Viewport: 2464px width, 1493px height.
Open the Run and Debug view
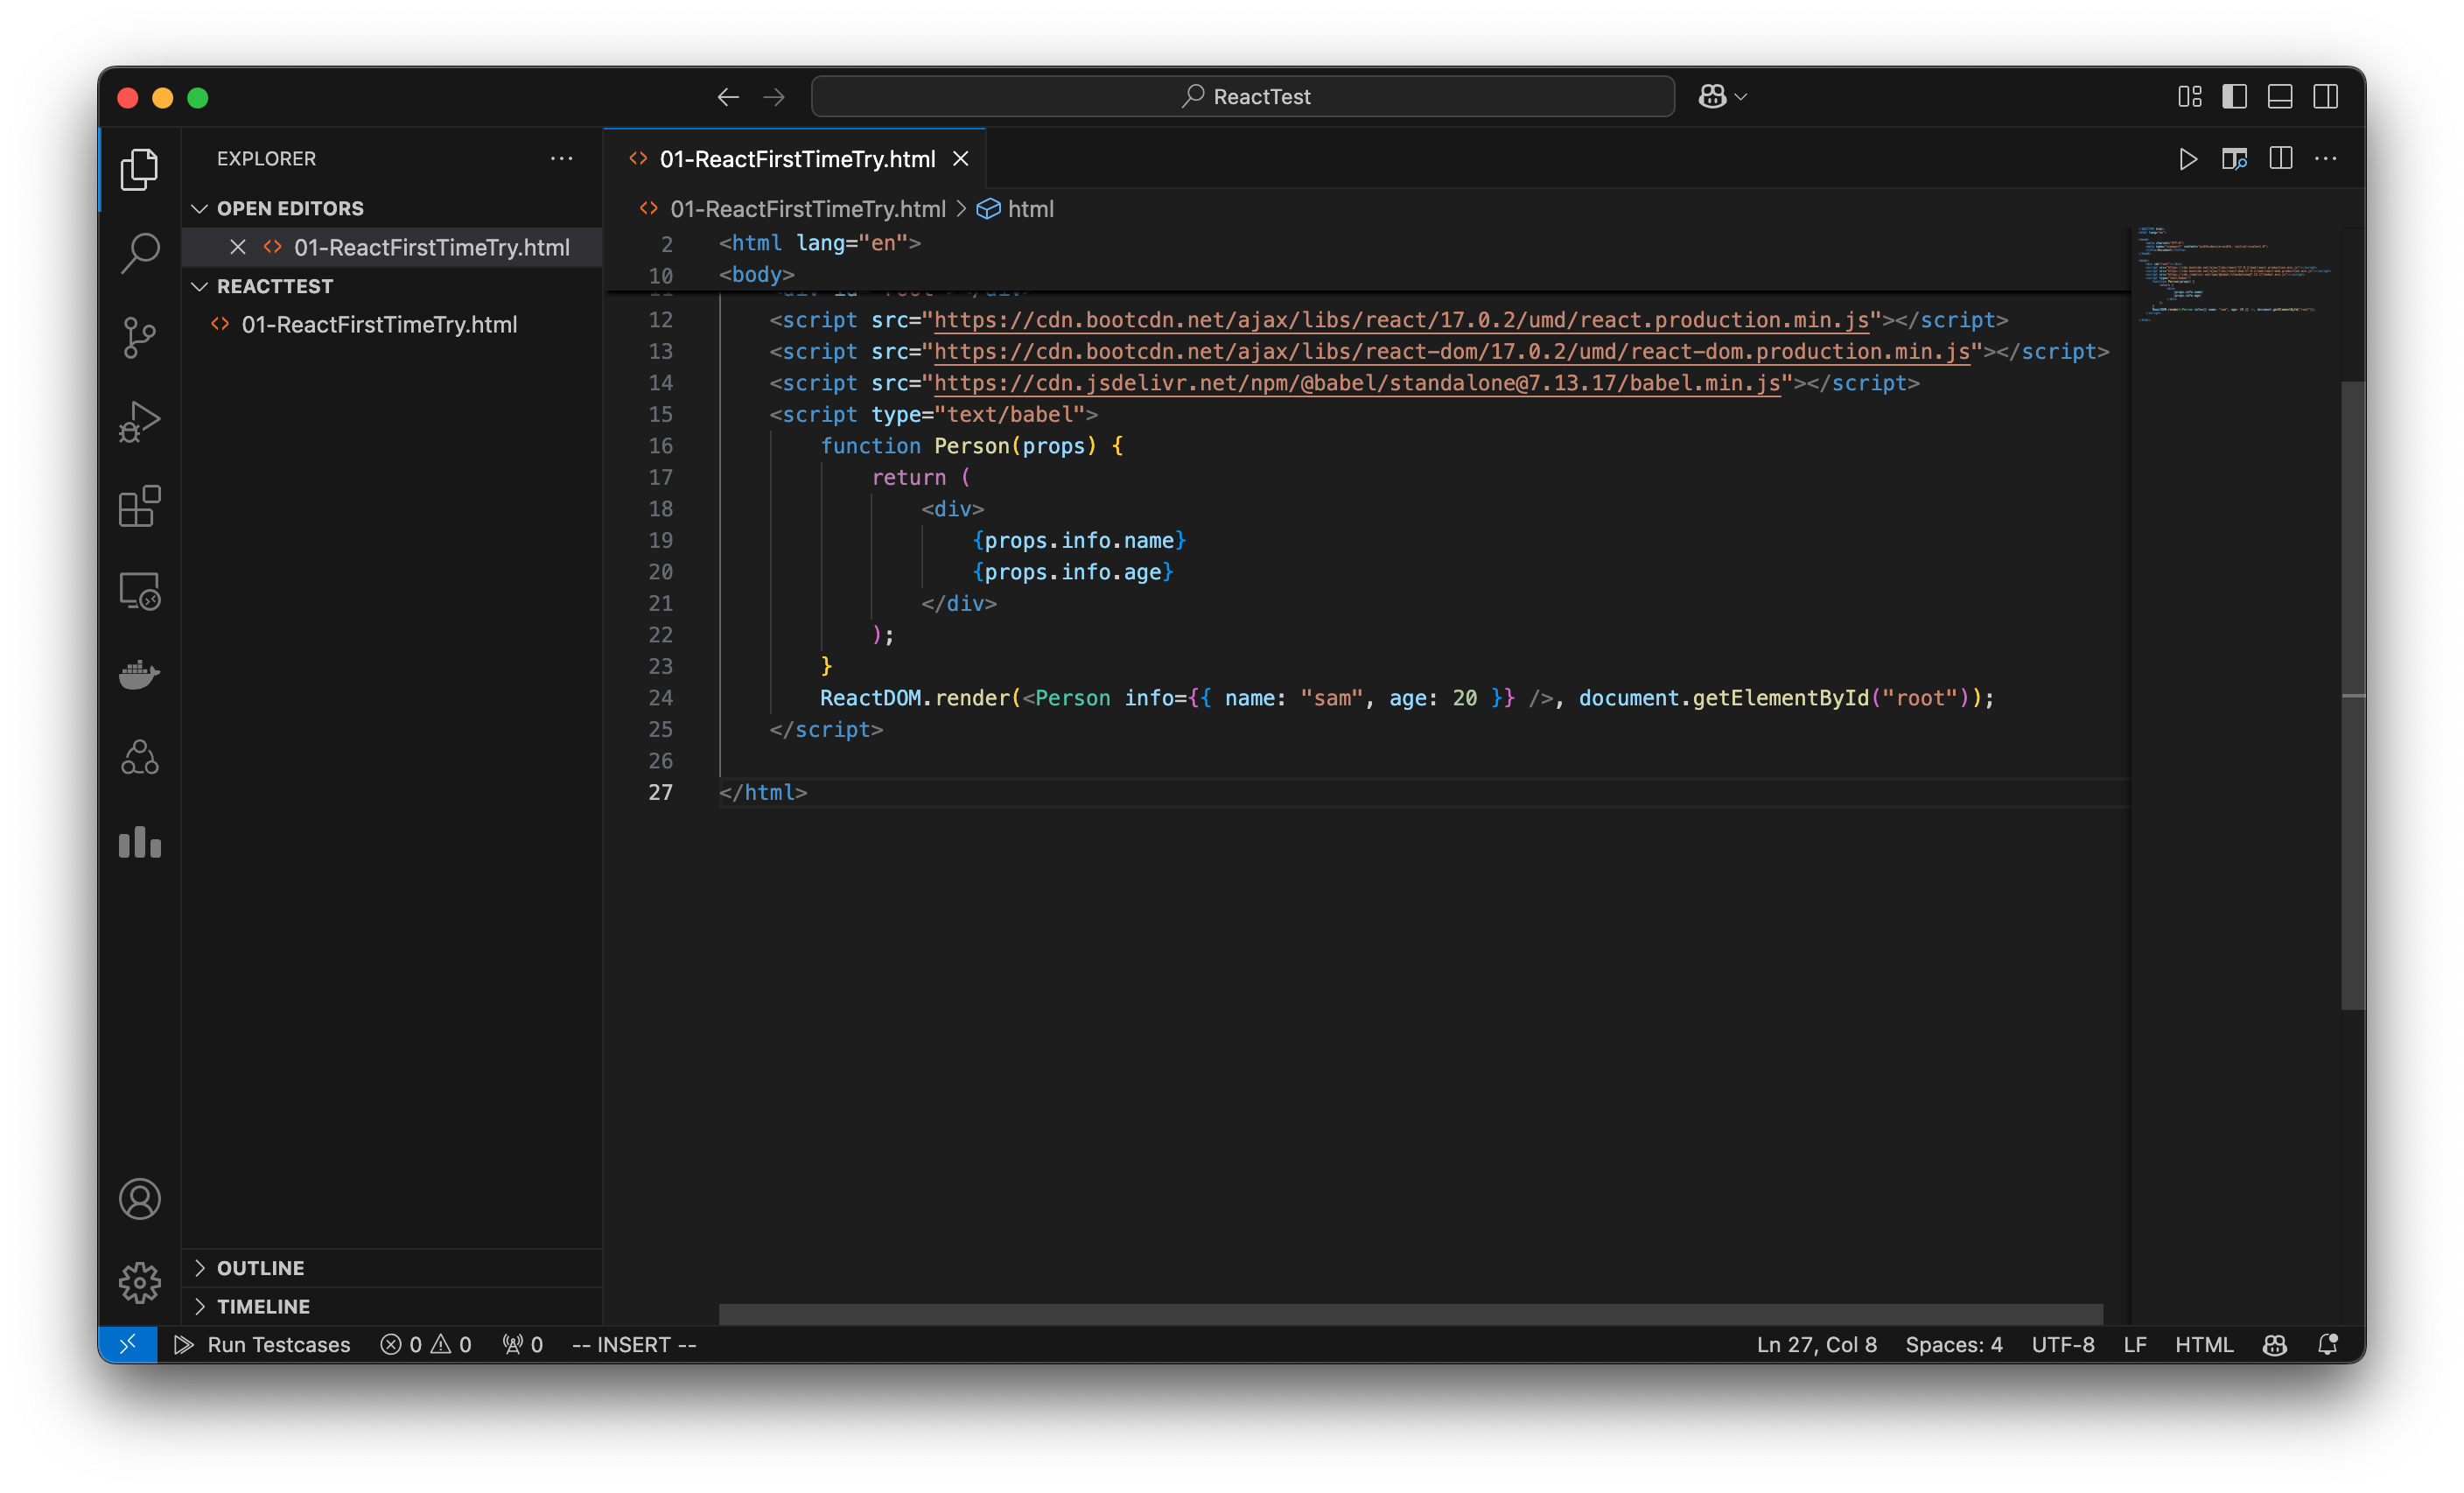pos(139,421)
